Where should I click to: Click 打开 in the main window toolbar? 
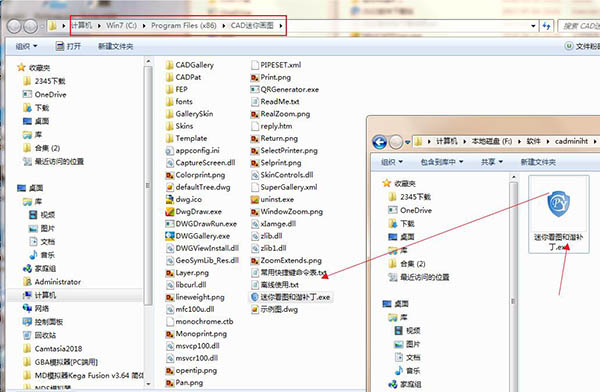coord(68,46)
